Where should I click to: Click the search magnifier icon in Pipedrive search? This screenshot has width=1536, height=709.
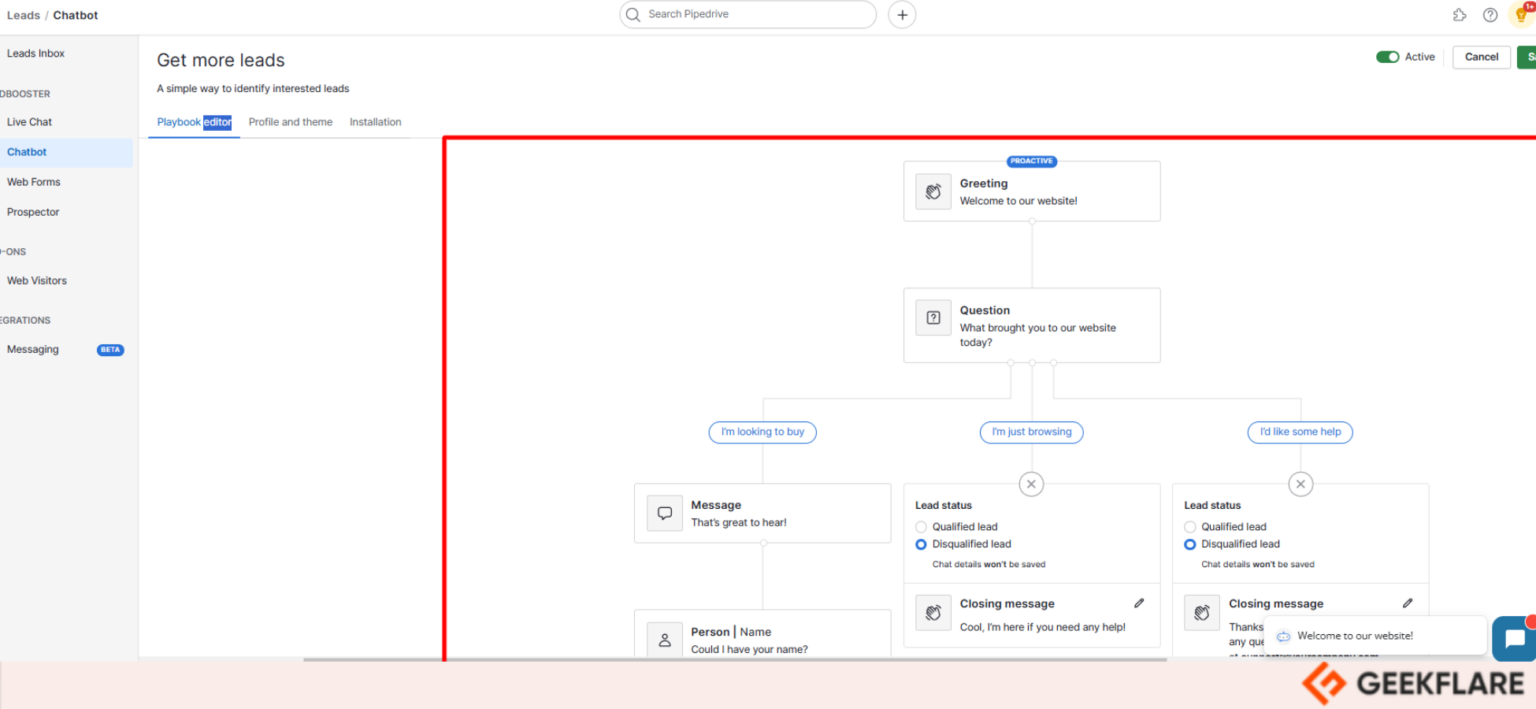633,15
